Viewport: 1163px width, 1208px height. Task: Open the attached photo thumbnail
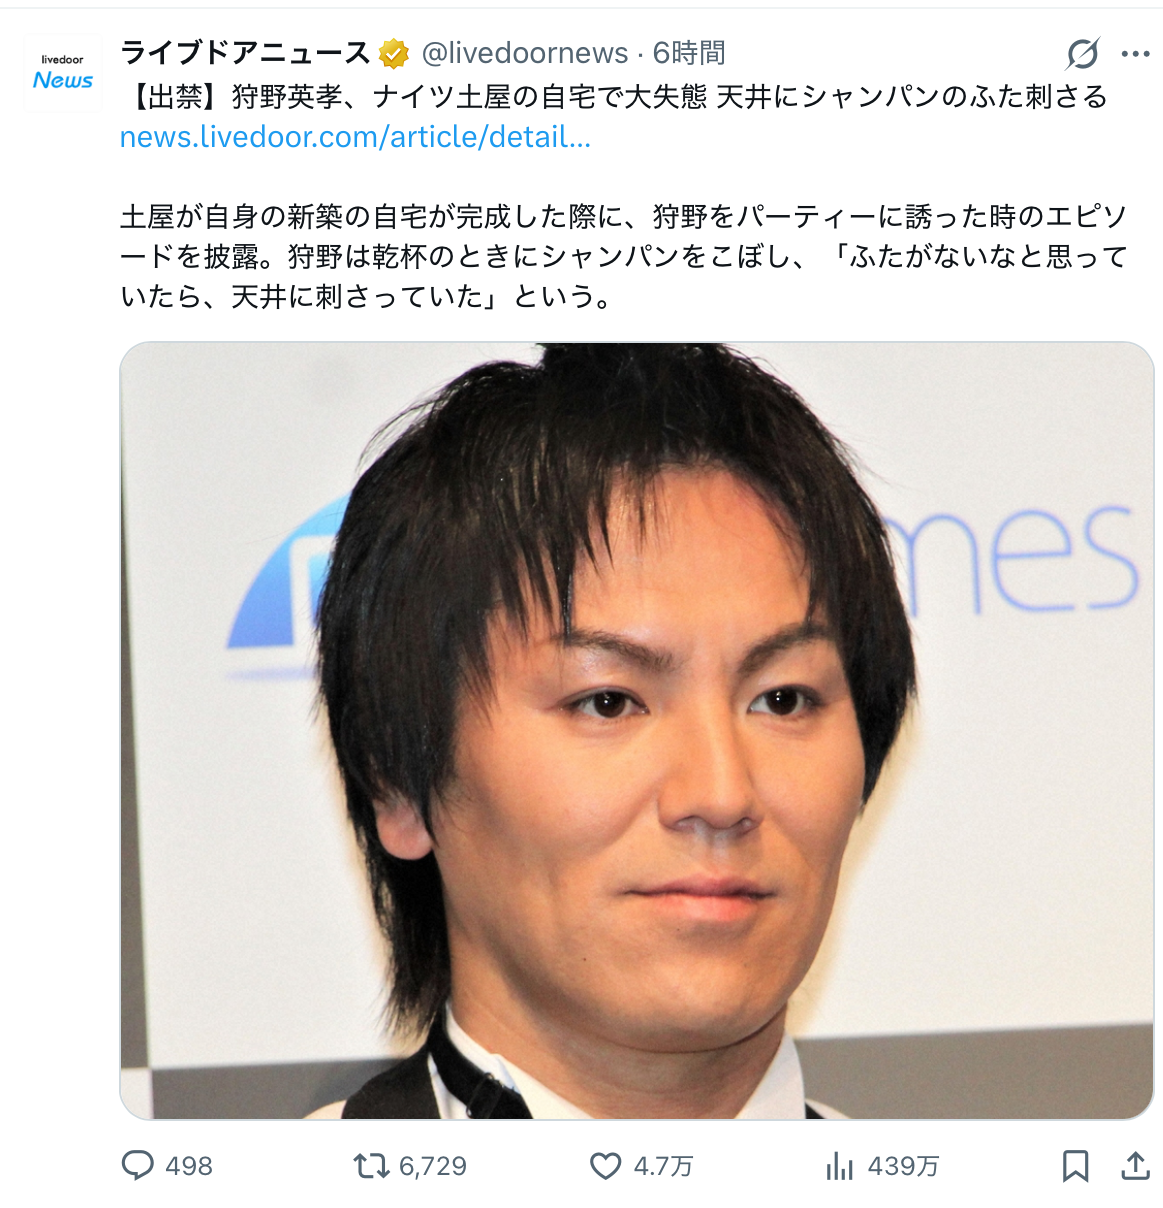637,731
